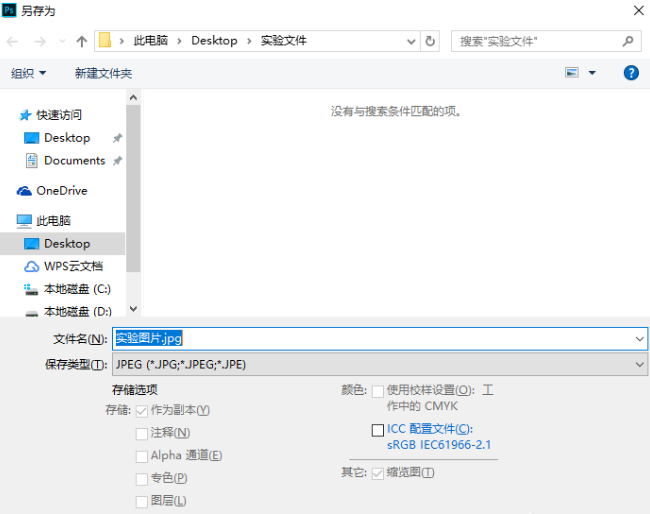Toggle 作为副本 checkbox
The width and height of the screenshot is (650, 514).
coord(142,411)
